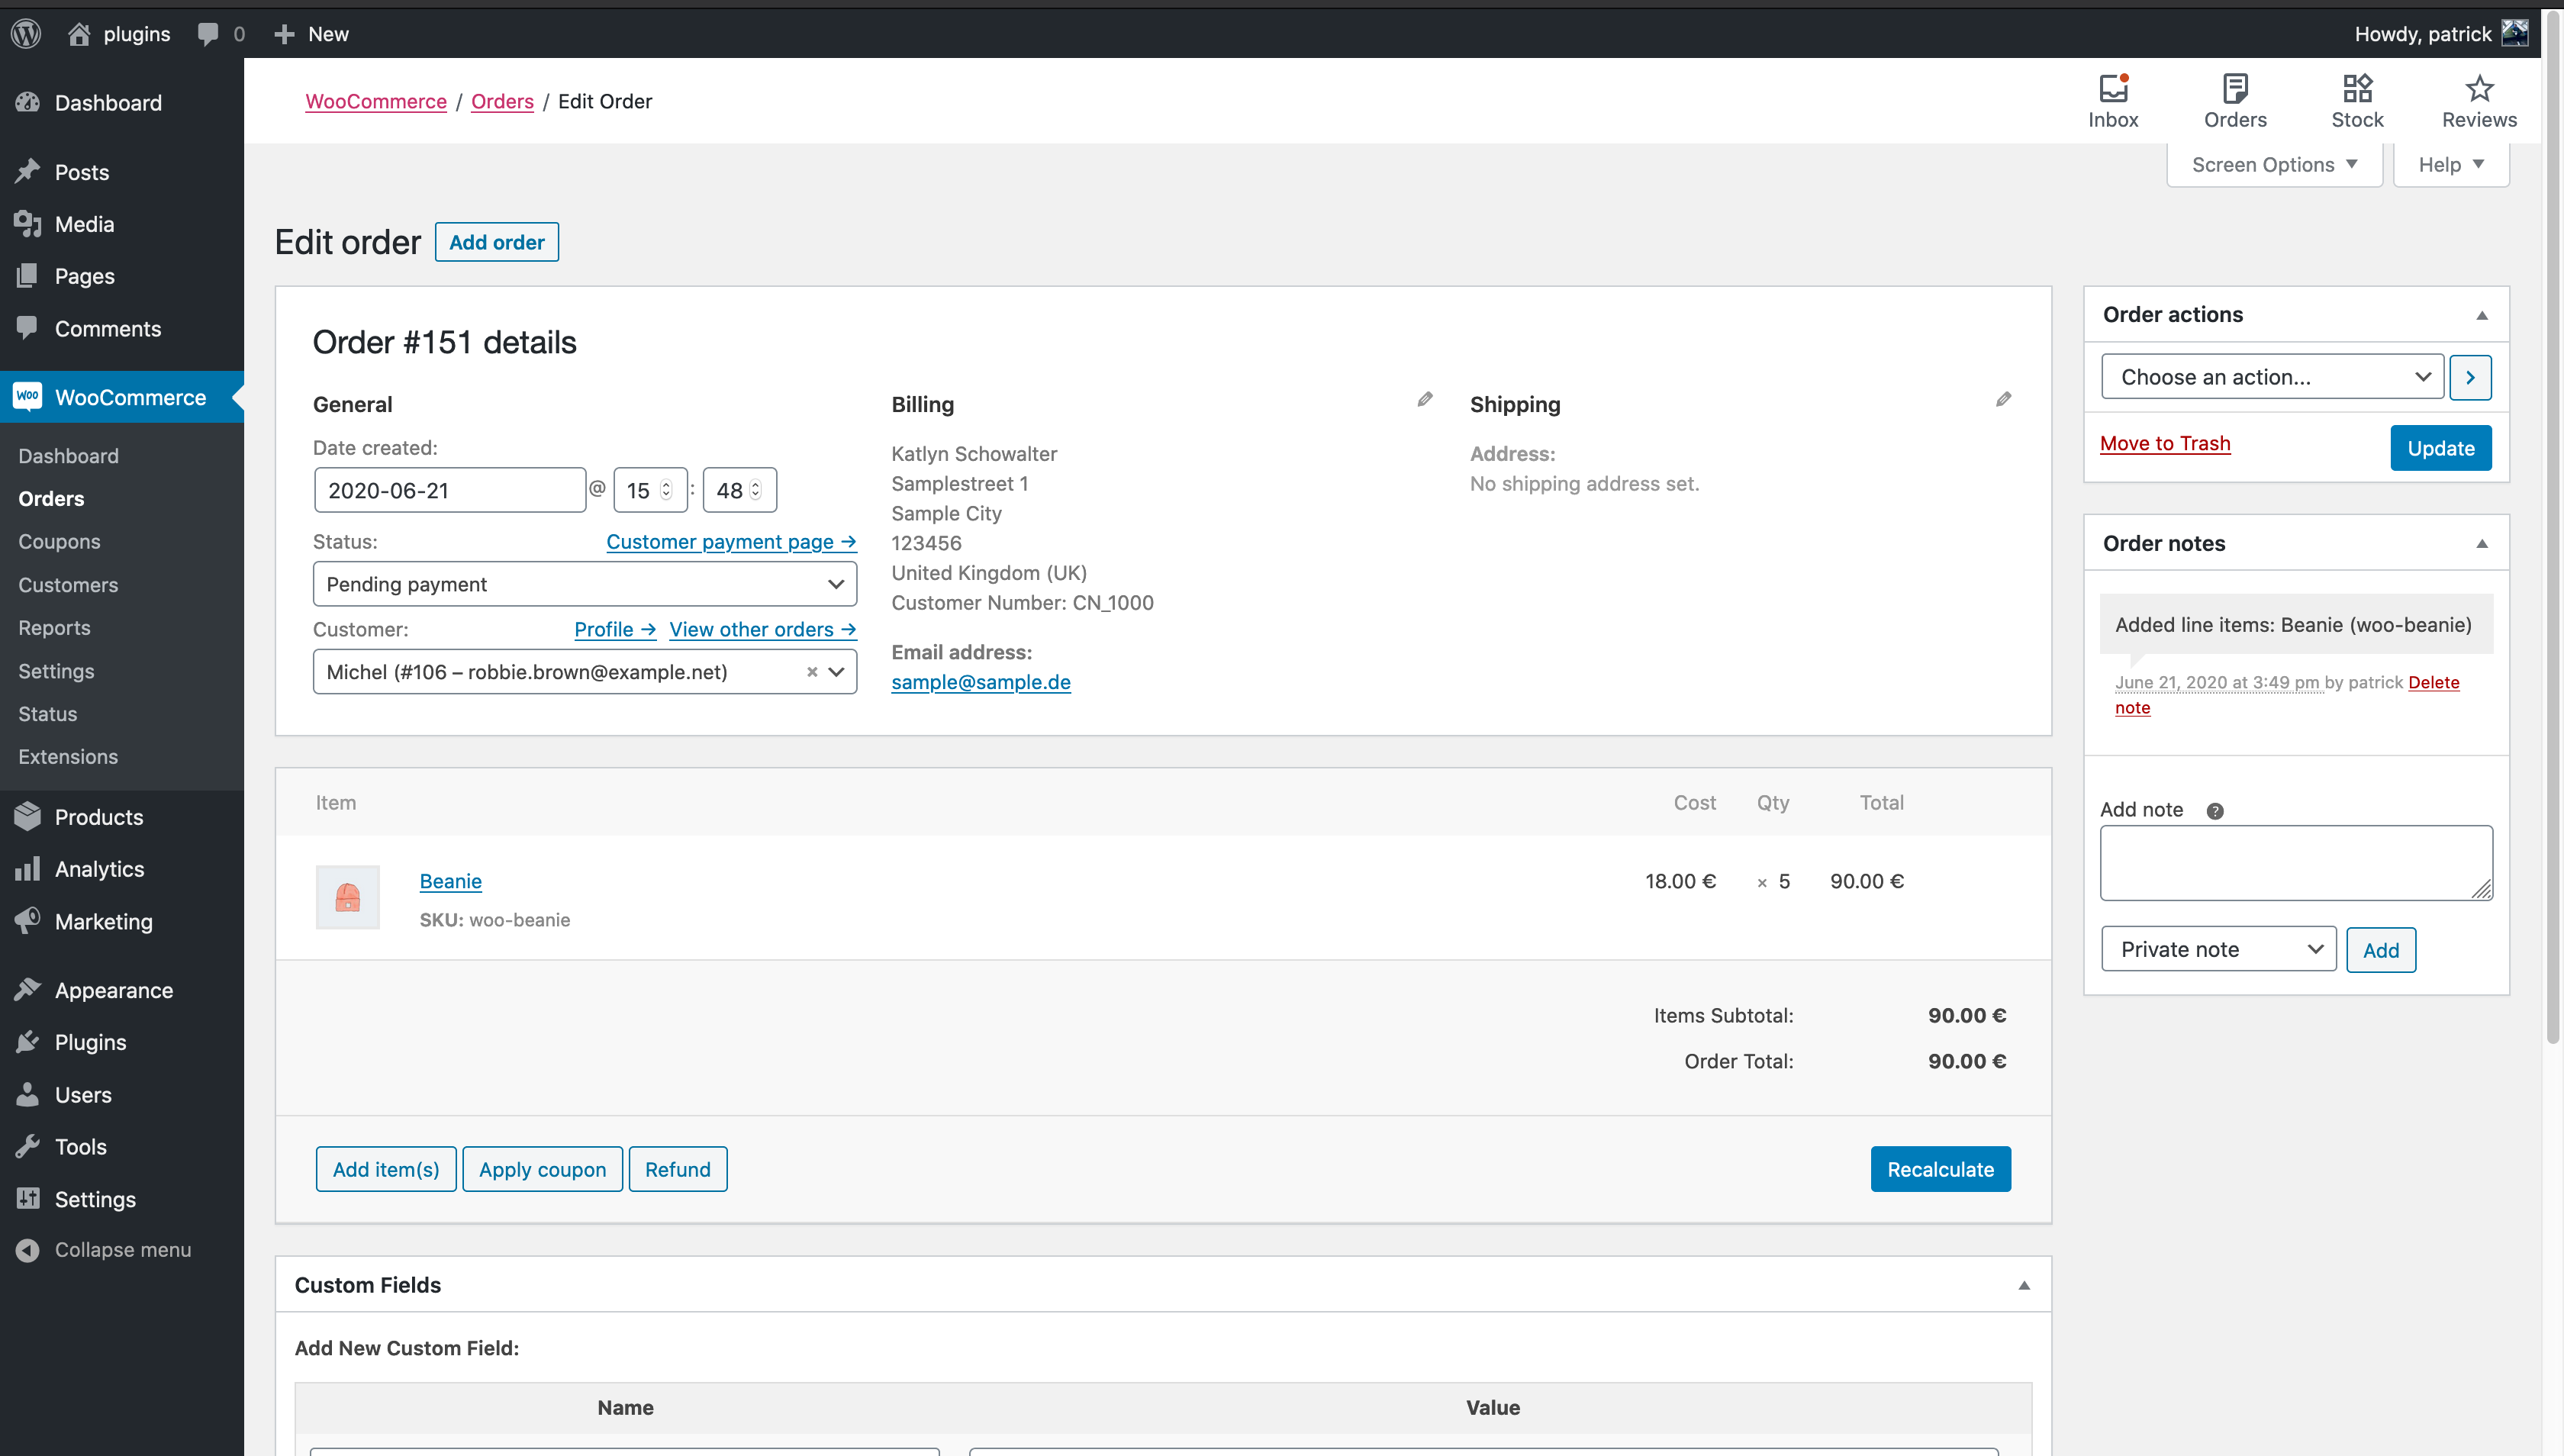Expand Screen Options panel
Viewport: 2564px width, 1456px height.
2274,164
